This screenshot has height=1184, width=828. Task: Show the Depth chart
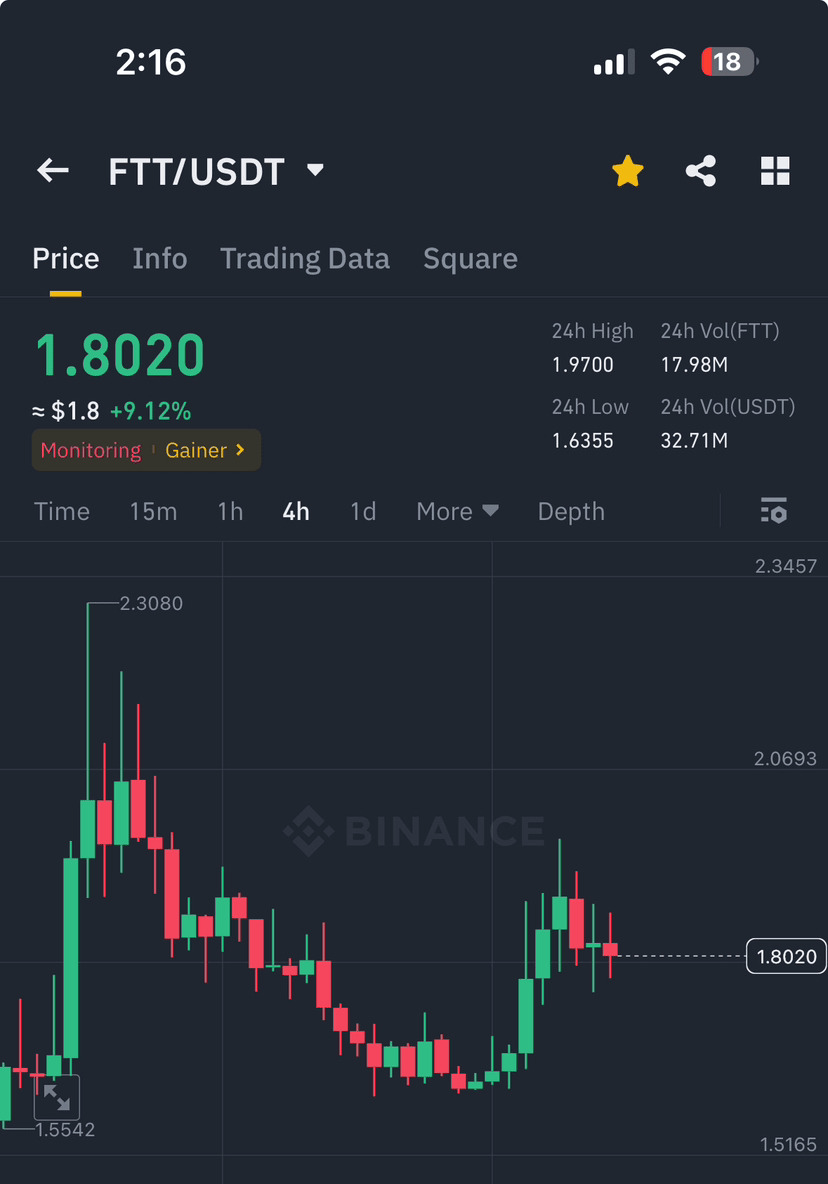[571, 511]
